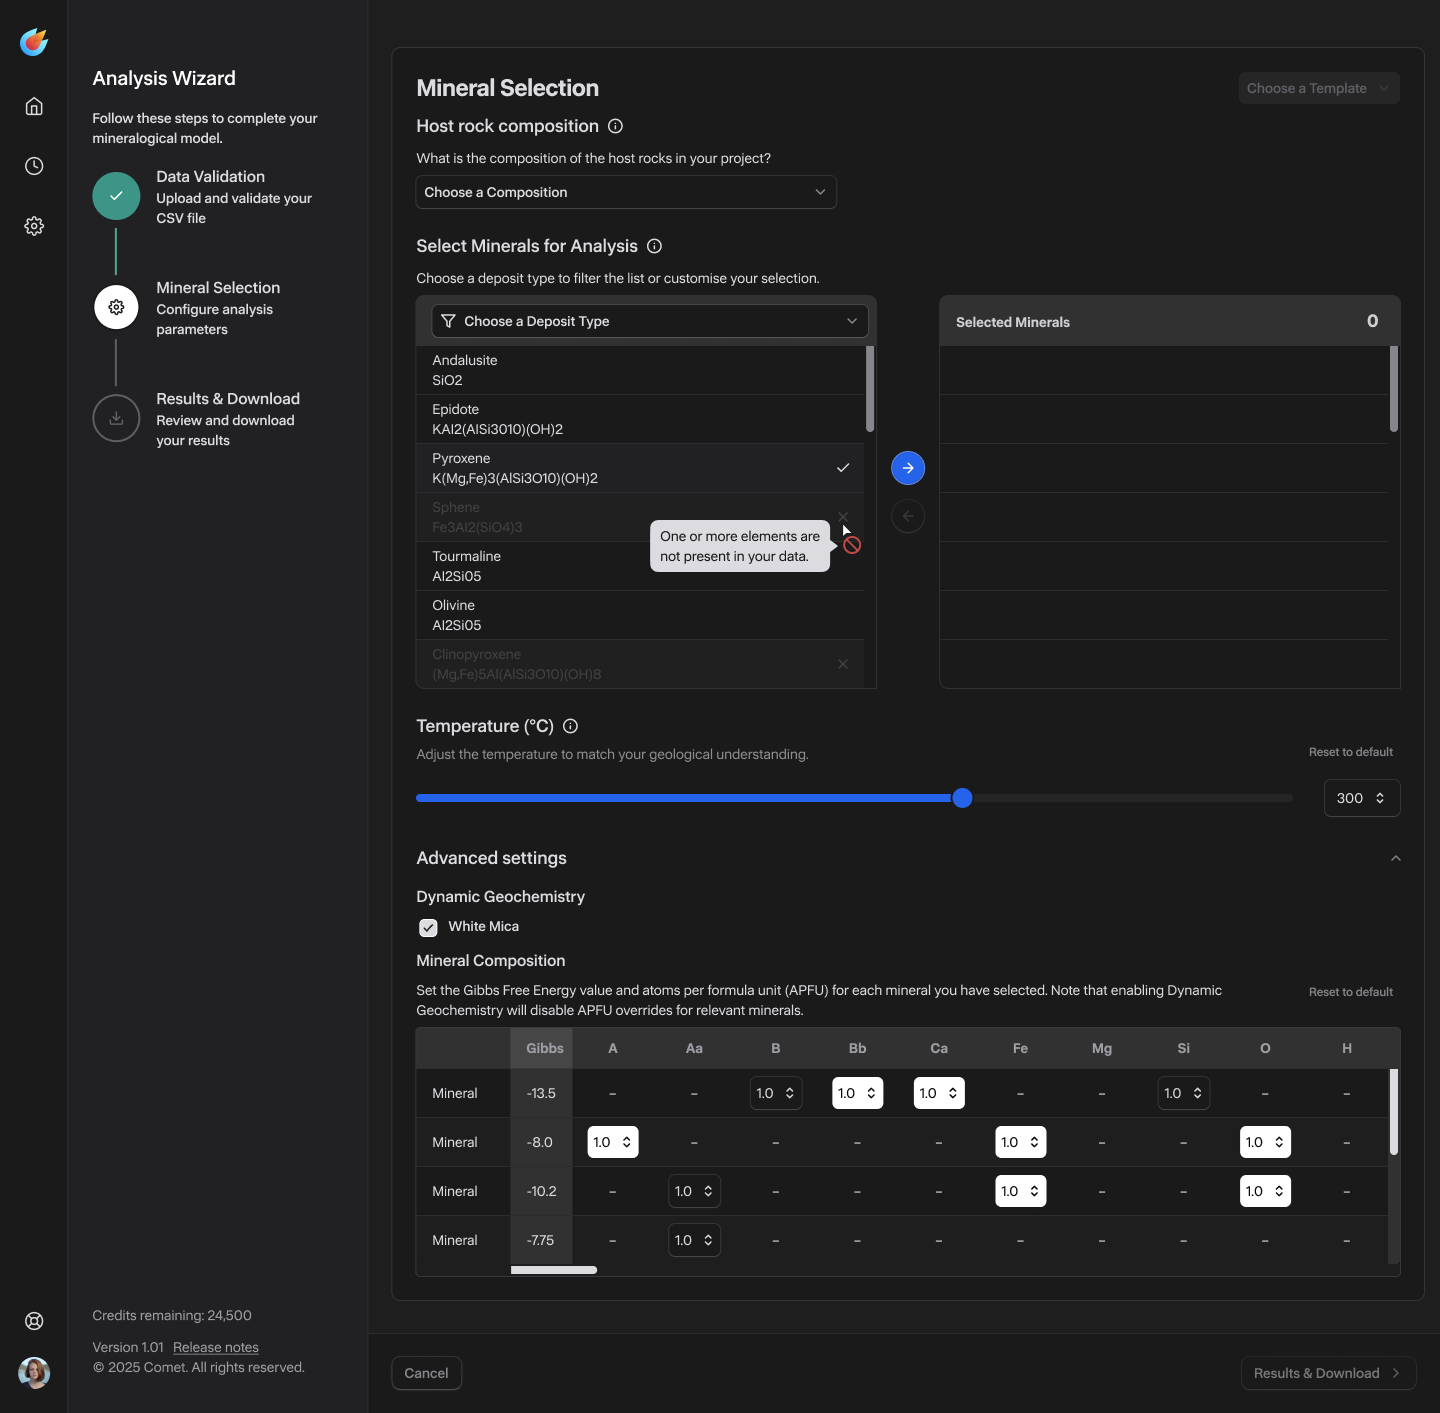Select the Pyroxene mineral row
This screenshot has width=1440, height=1413.
(x=640, y=468)
